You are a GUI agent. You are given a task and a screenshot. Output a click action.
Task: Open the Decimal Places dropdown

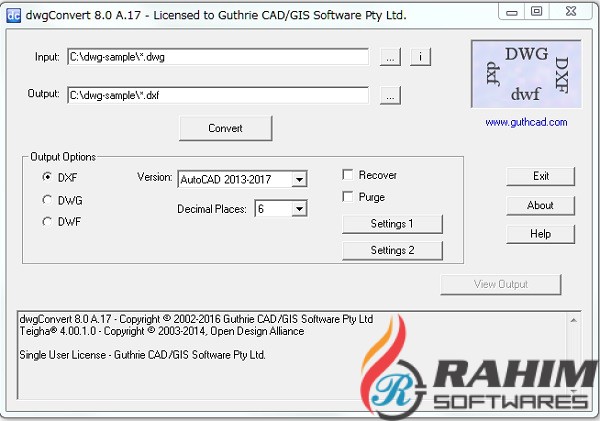click(x=299, y=209)
